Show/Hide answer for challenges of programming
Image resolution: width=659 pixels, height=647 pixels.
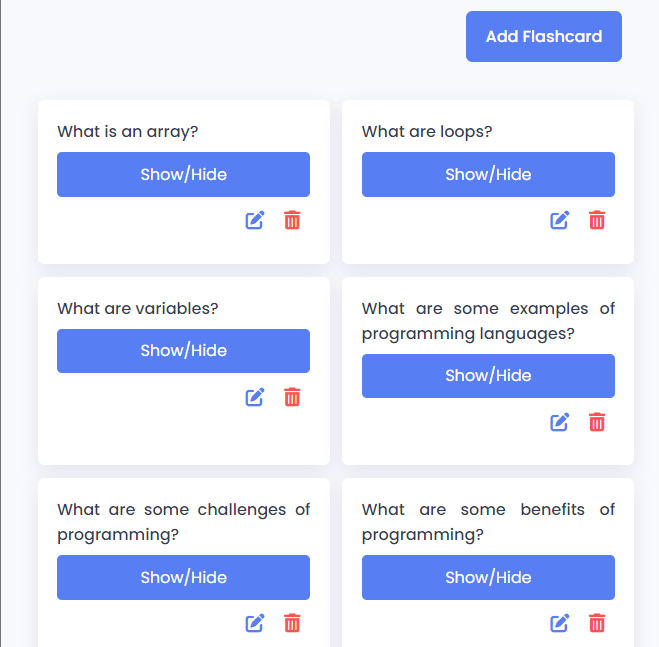pos(183,577)
